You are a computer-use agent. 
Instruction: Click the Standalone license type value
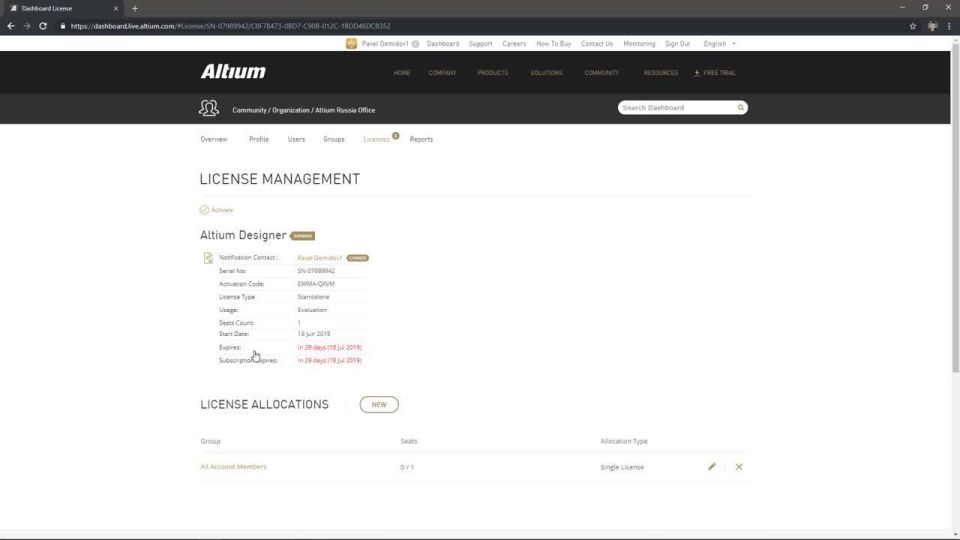point(313,297)
